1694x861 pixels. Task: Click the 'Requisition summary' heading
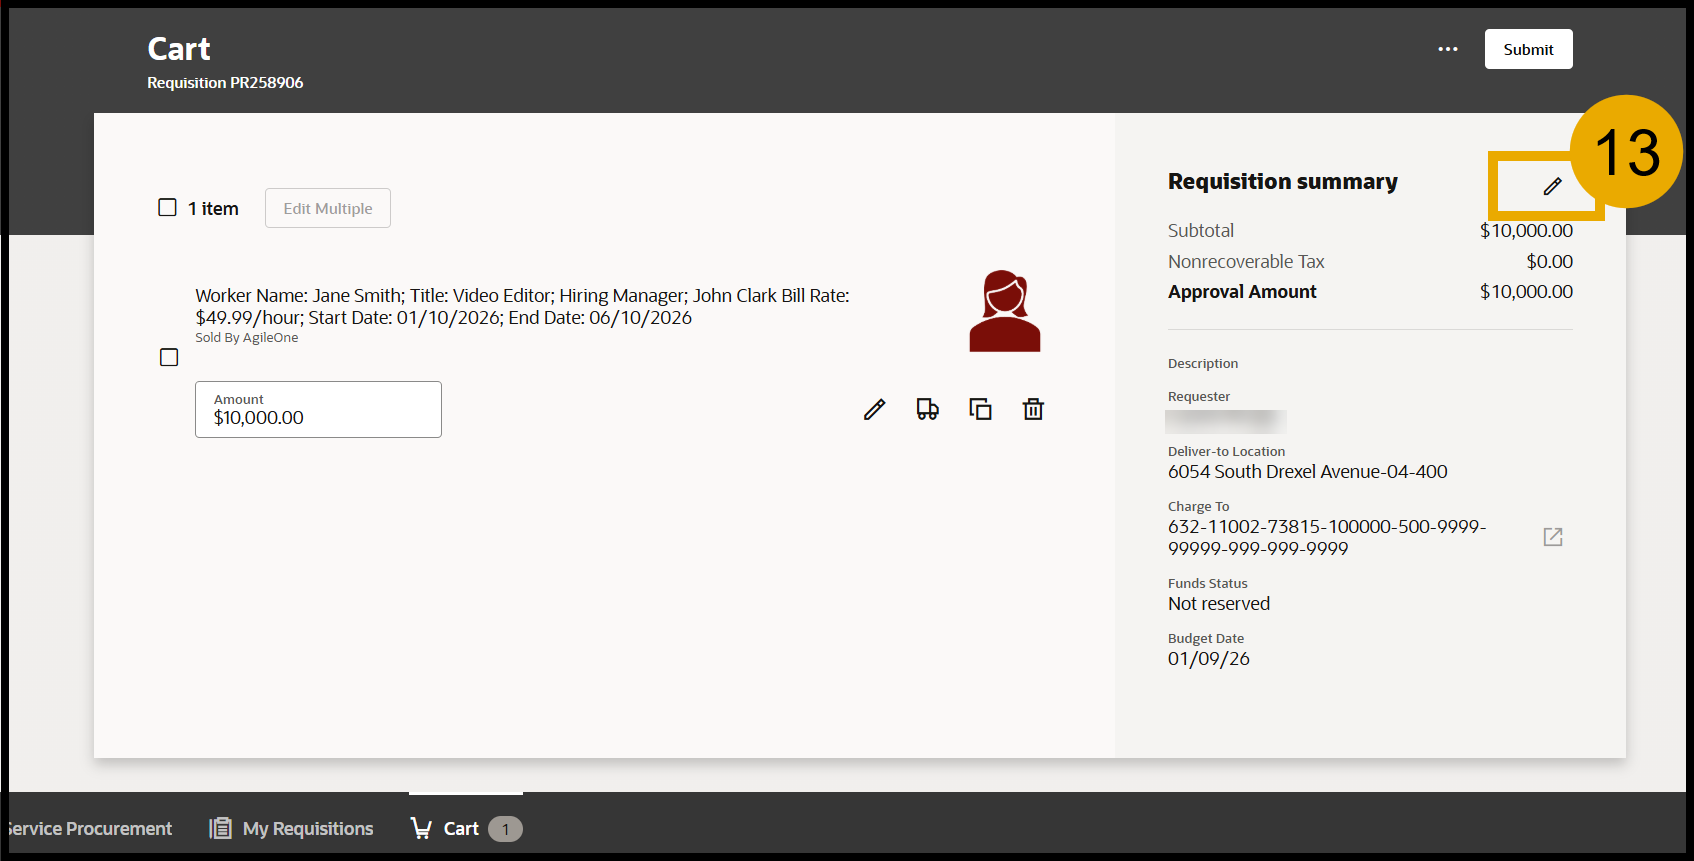point(1283,181)
